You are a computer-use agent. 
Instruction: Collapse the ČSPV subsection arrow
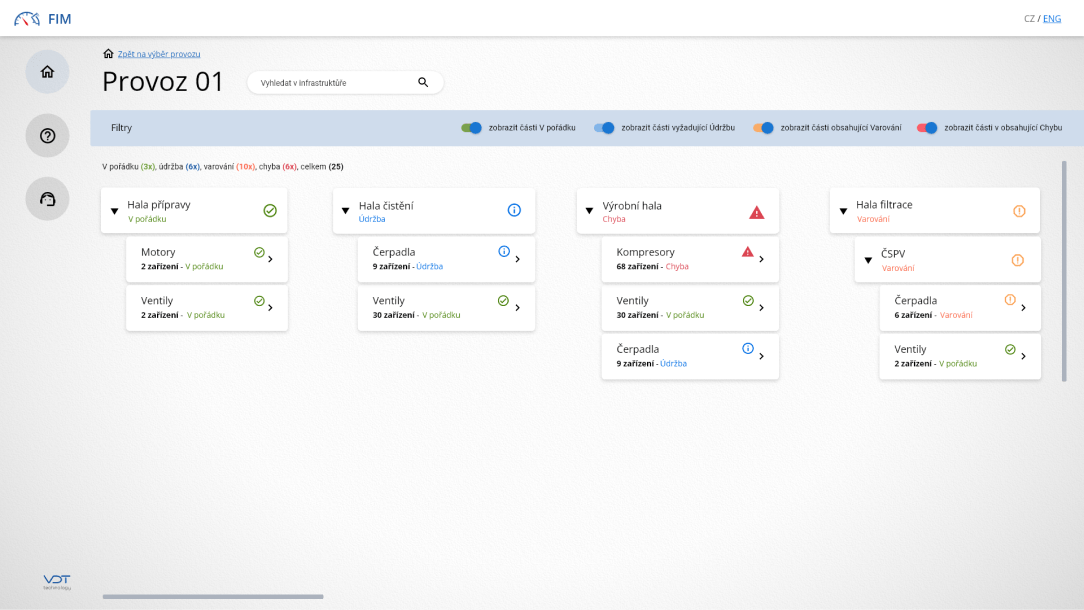click(869, 260)
